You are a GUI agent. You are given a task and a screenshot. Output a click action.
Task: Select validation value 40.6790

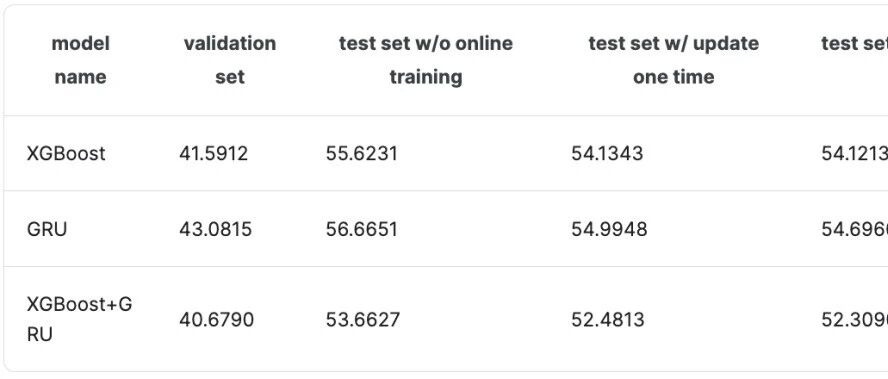pyautogui.click(x=216, y=320)
